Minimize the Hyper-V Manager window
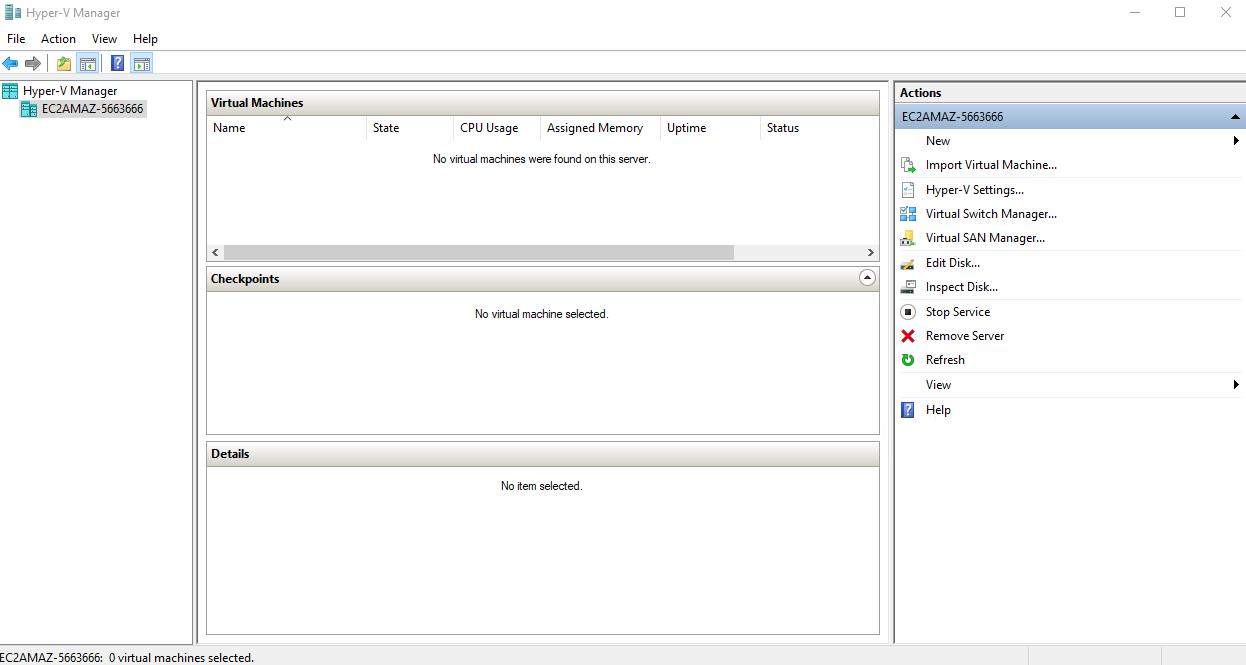Image resolution: width=1246 pixels, height=665 pixels. (1134, 13)
